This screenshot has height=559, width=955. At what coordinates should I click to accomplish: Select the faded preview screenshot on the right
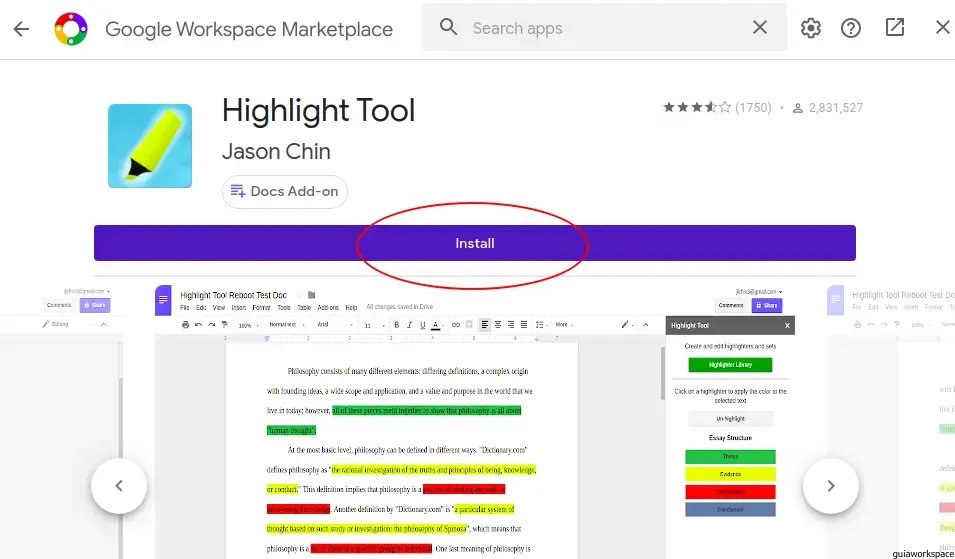891,421
